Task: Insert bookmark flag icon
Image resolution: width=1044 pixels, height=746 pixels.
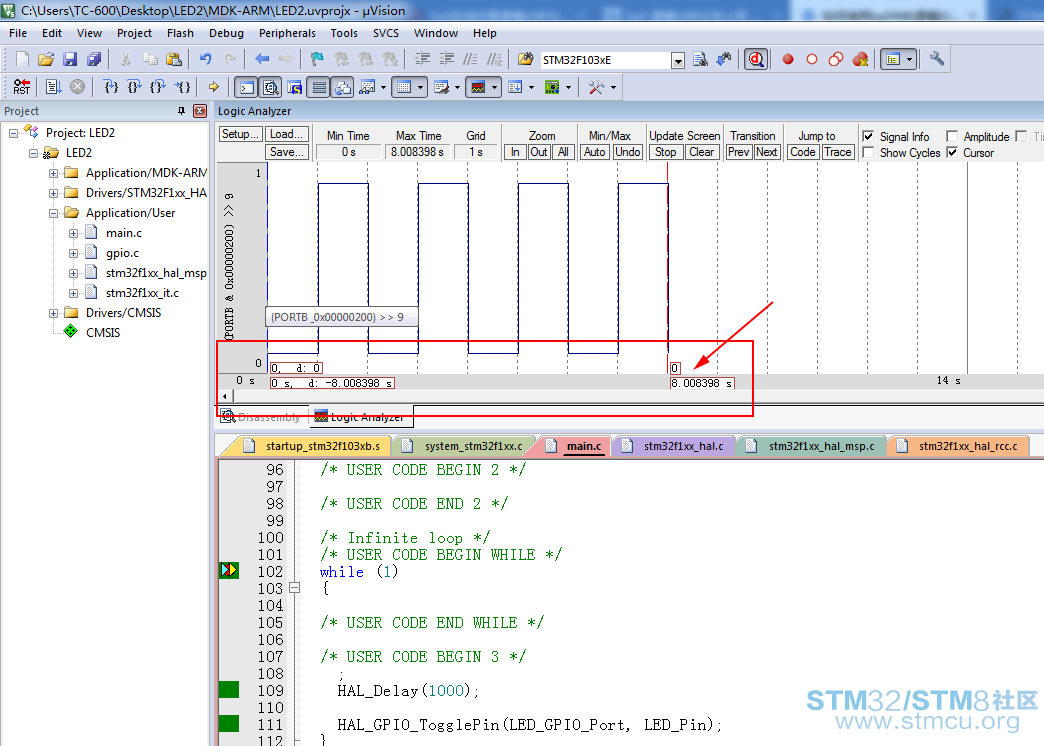Action: pyautogui.click(x=317, y=59)
